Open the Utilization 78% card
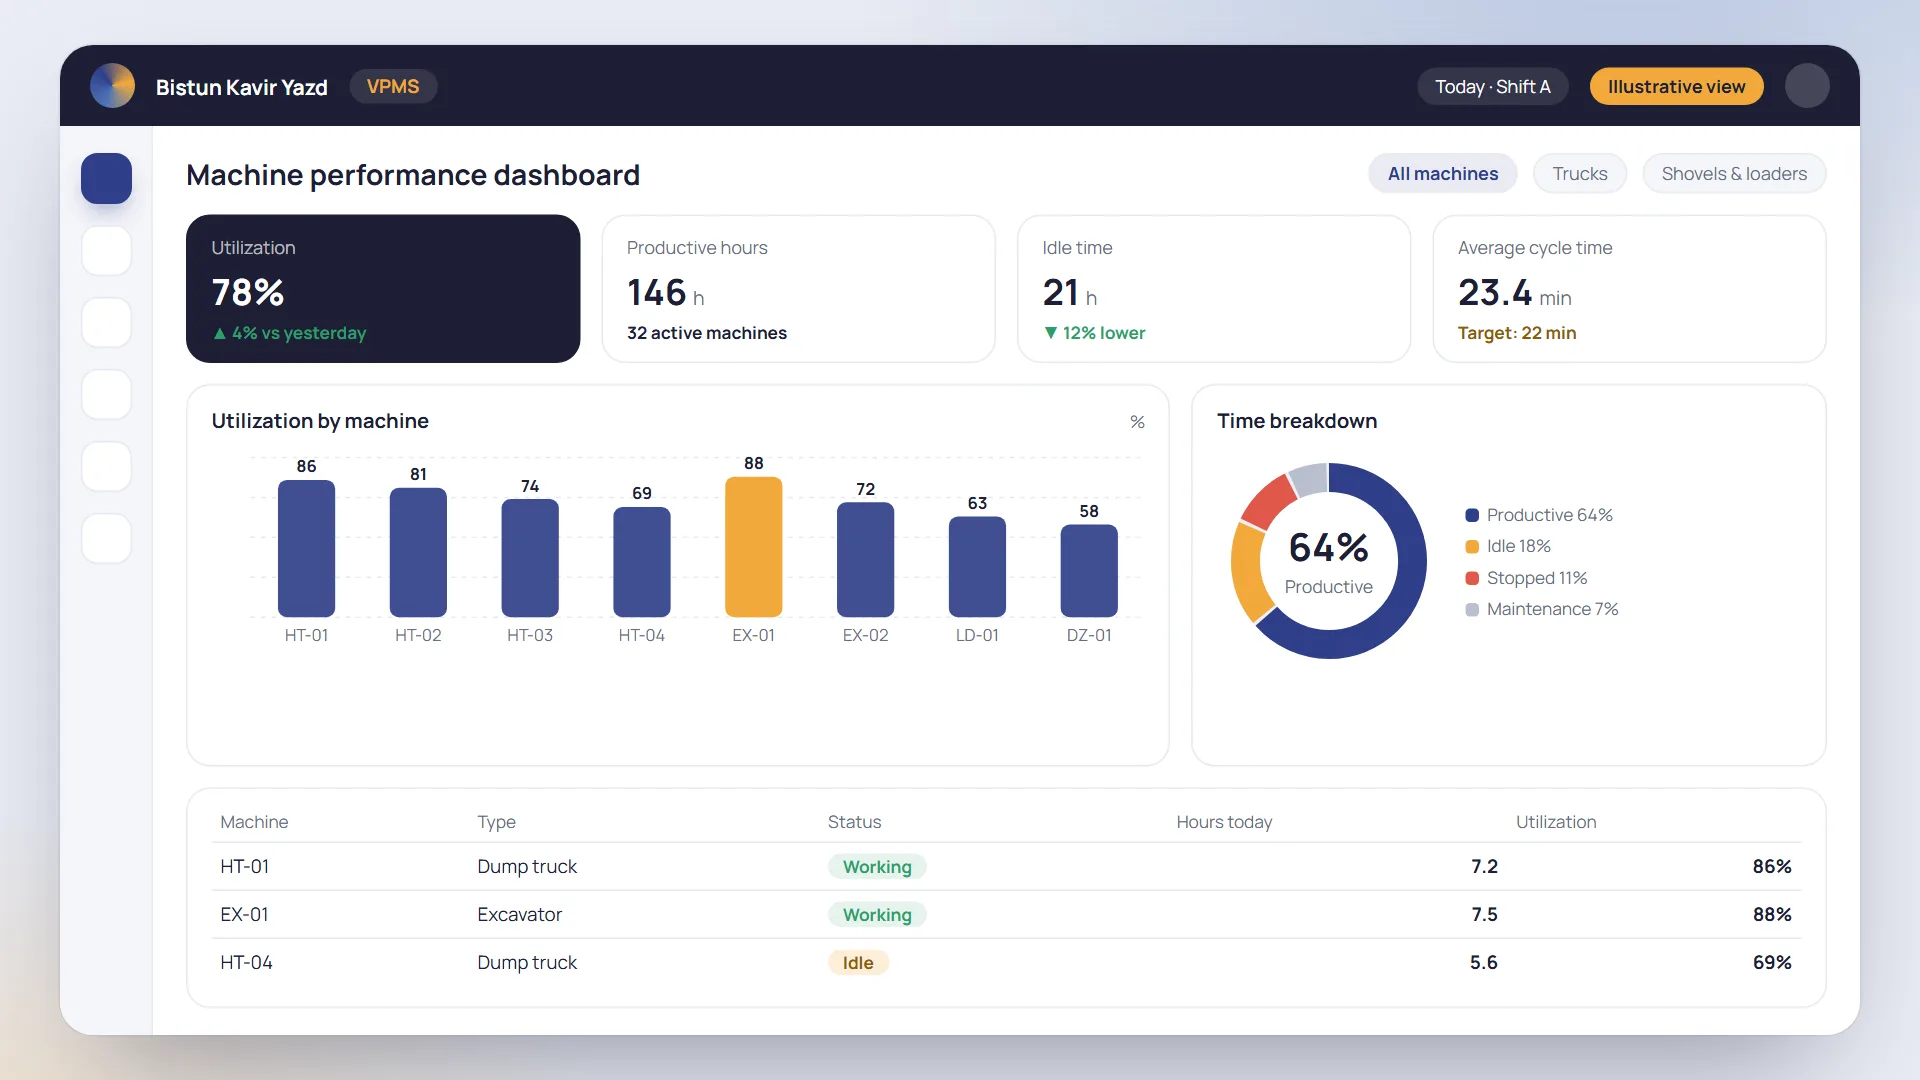 [x=383, y=289]
